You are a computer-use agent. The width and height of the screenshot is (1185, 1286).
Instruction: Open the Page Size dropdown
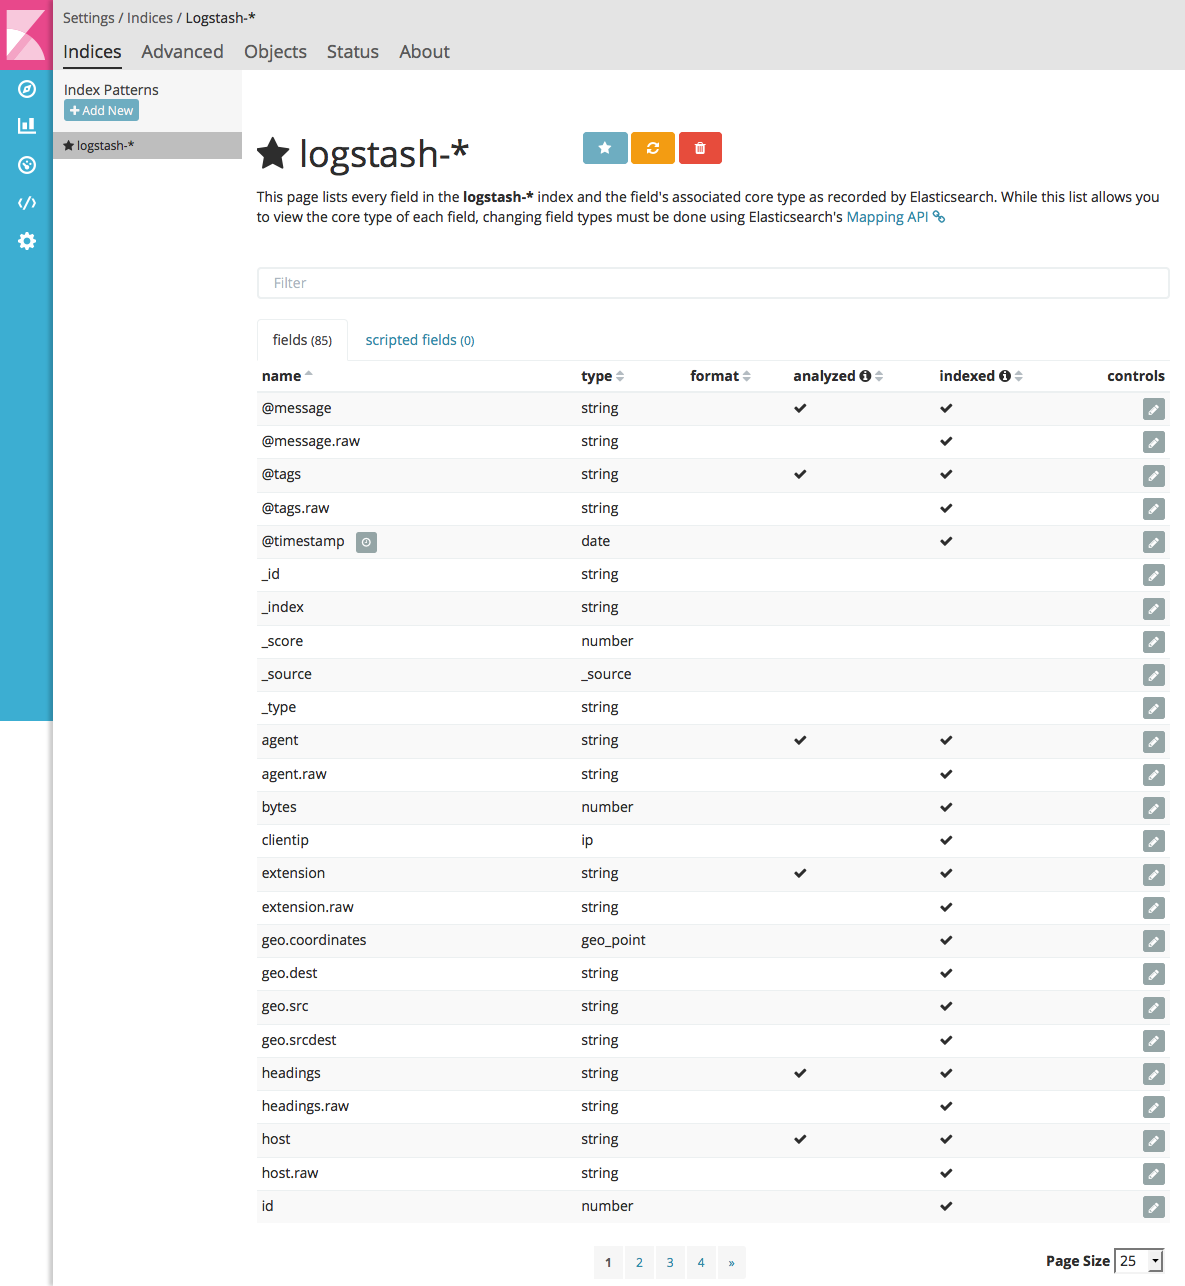1138,1261
